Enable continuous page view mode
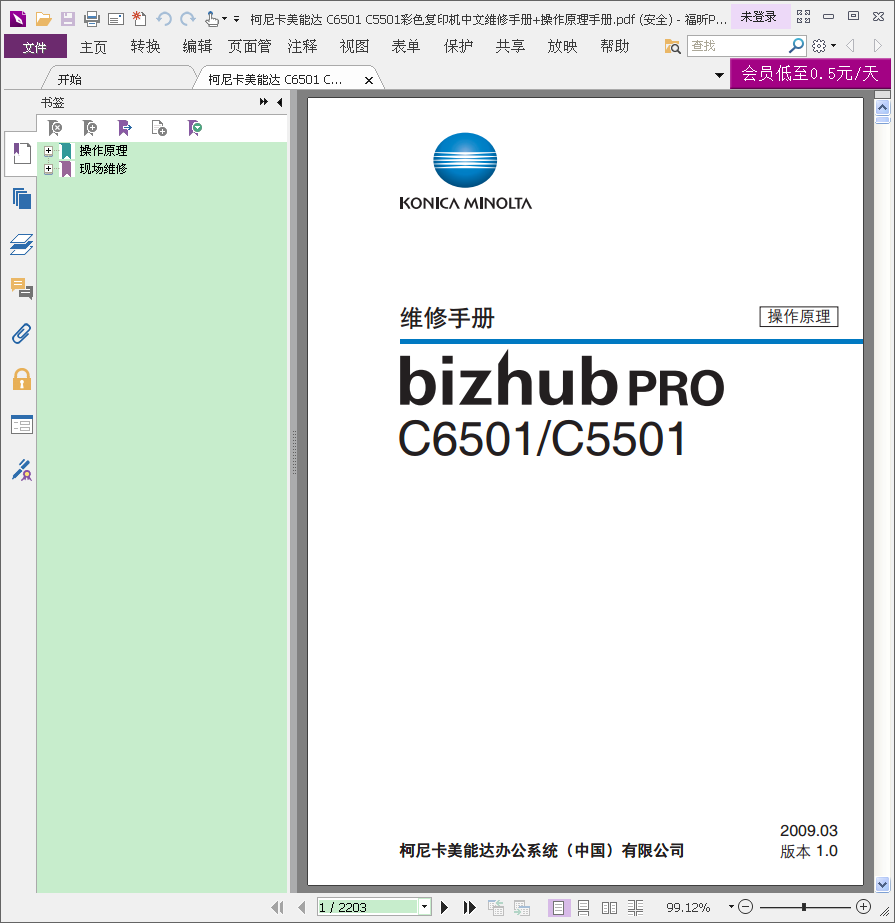This screenshot has height=923, width=895. pyautogui.click(x=584, y=908)
